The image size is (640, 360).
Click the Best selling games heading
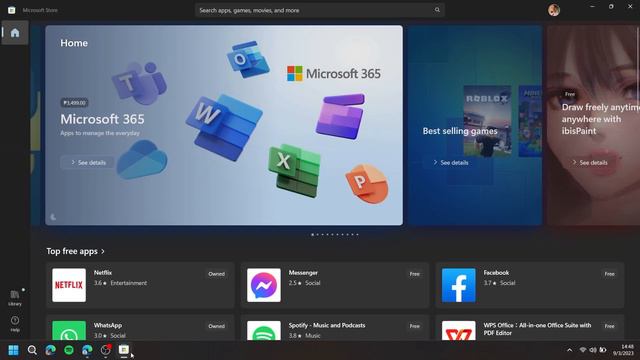tap(460, 131)
